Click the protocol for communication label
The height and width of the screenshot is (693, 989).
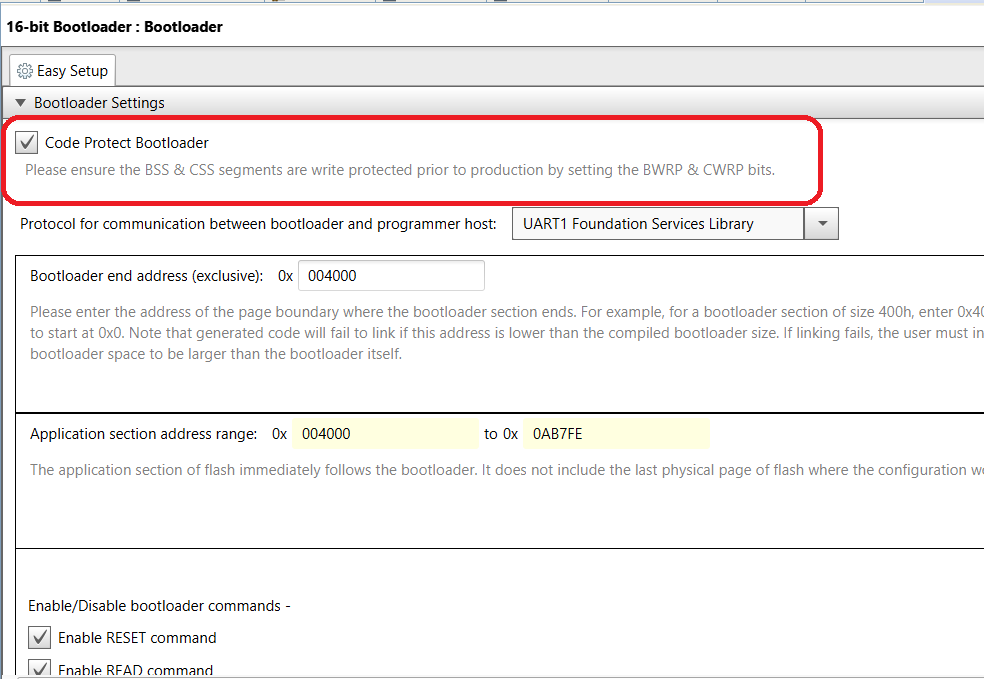tap(258, 224)
